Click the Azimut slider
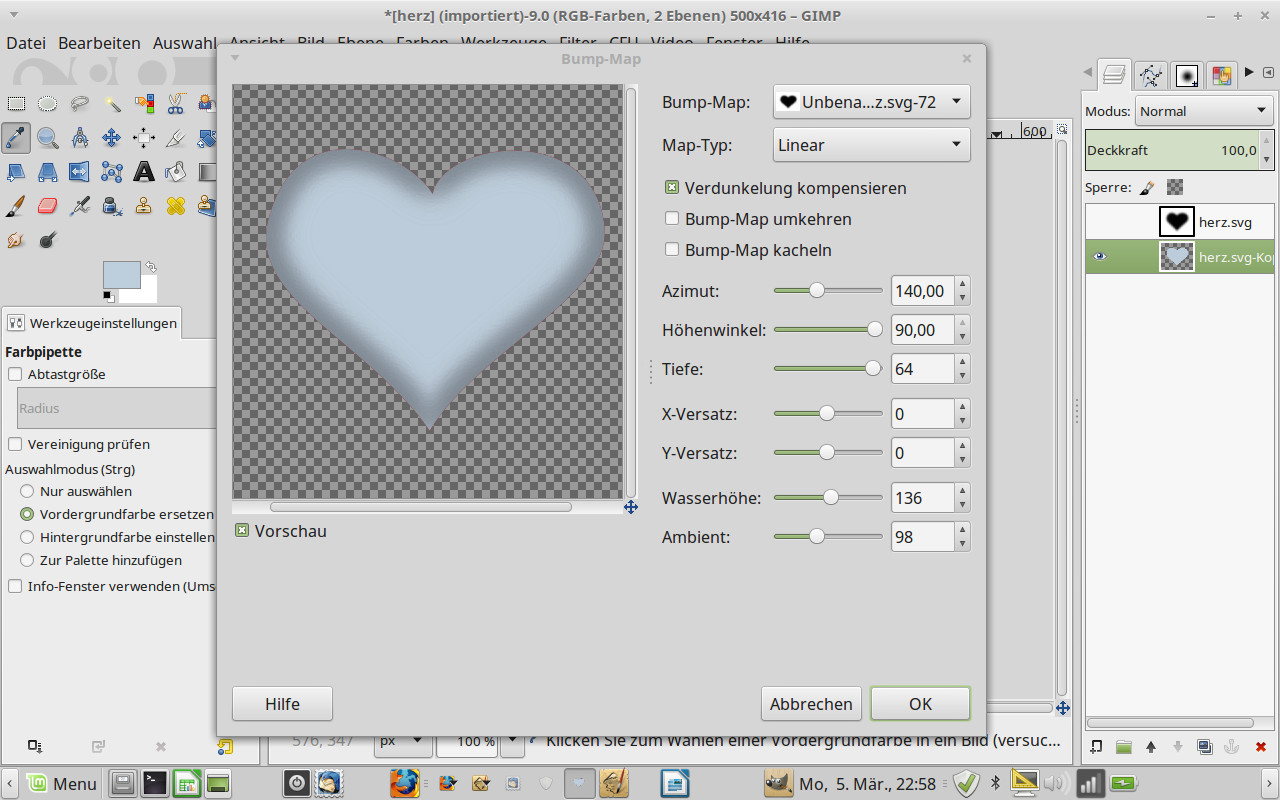The width and height of the screenshot is (1280, 800). tap(828, 291)
